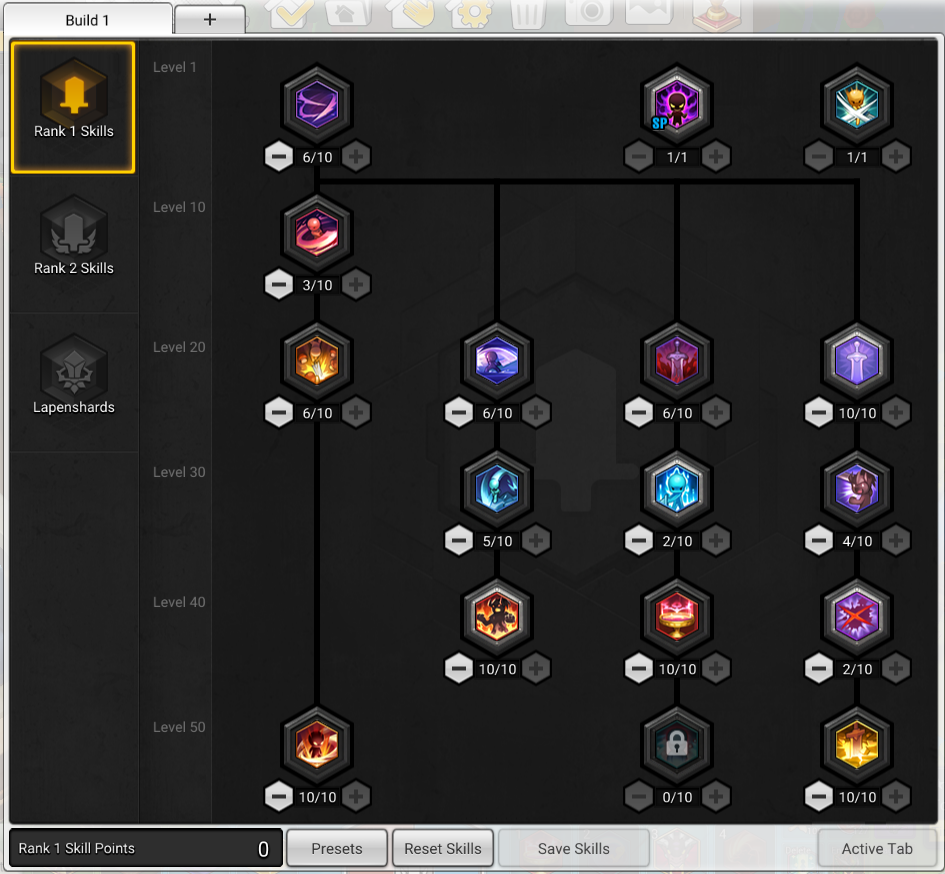Increase the Level 30 skill at 4/10
Viewport: 945px width, 874px height.
point(896,541)
